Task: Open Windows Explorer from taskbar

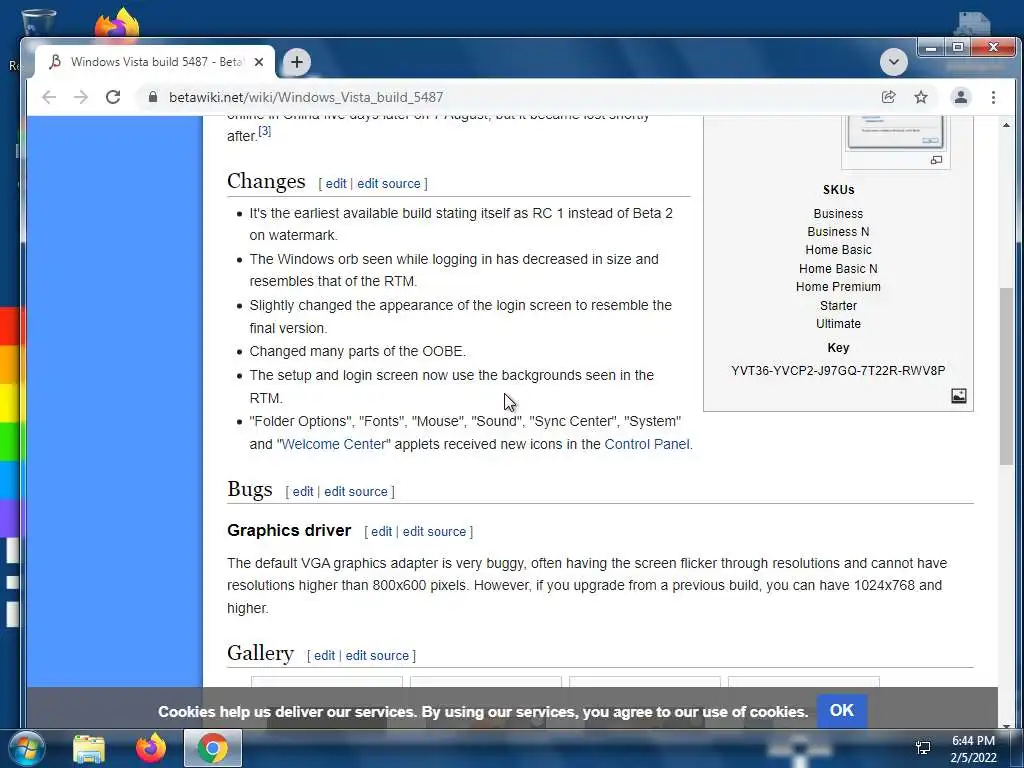Action: pyautogui.click(x=89, y=748)
